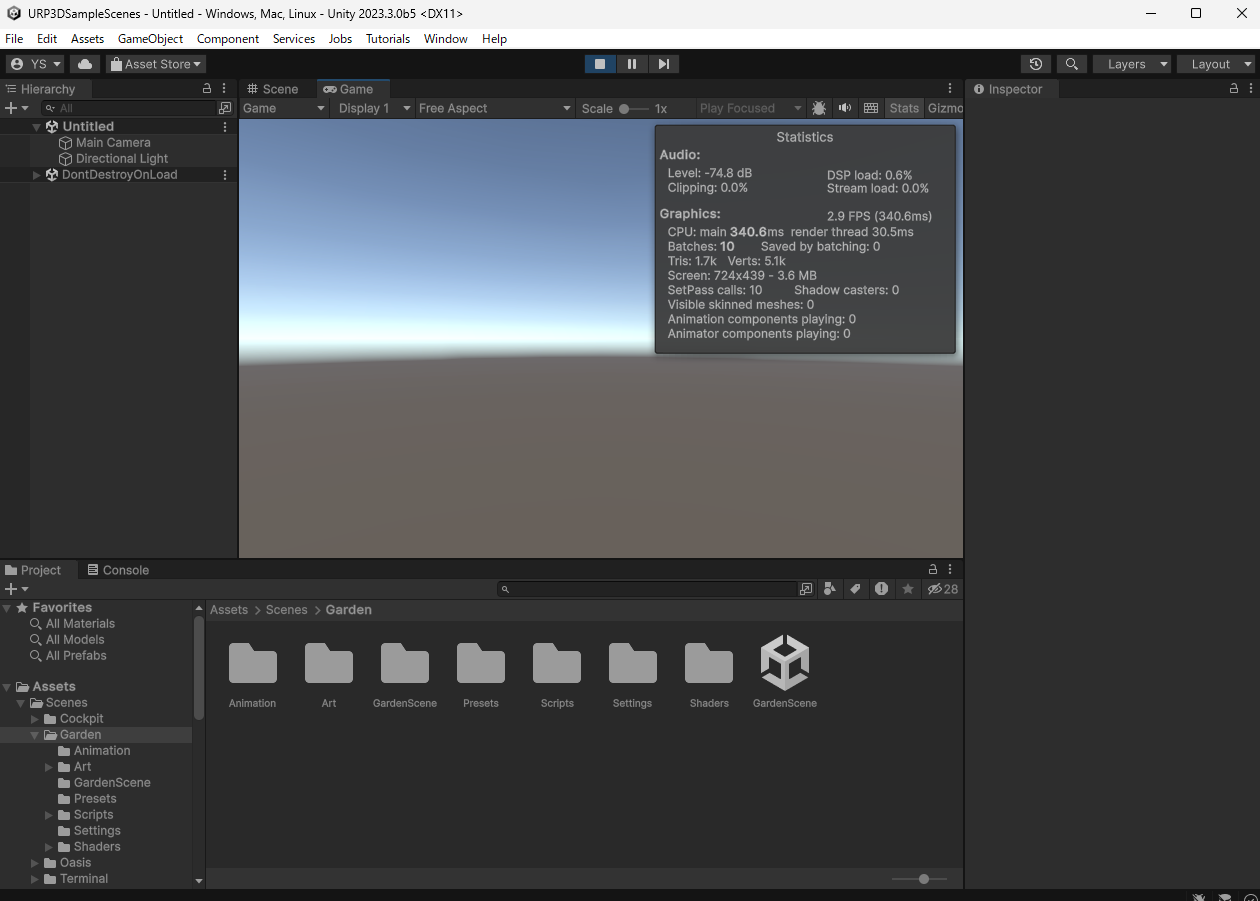1260x901 pixels.
Task: Click the Shaders folder thumbnail
Action: pyautogui.click(x=708, y=663)
